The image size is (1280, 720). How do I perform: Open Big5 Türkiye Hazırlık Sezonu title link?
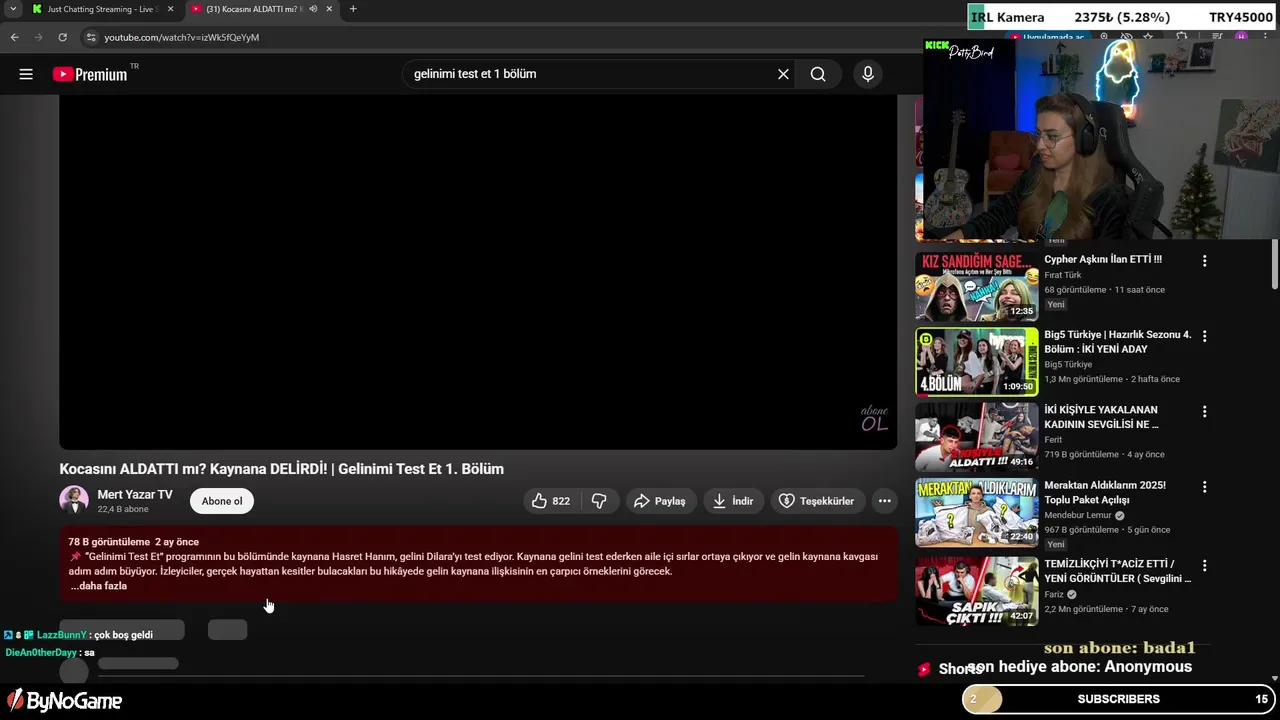(1118, 342)
